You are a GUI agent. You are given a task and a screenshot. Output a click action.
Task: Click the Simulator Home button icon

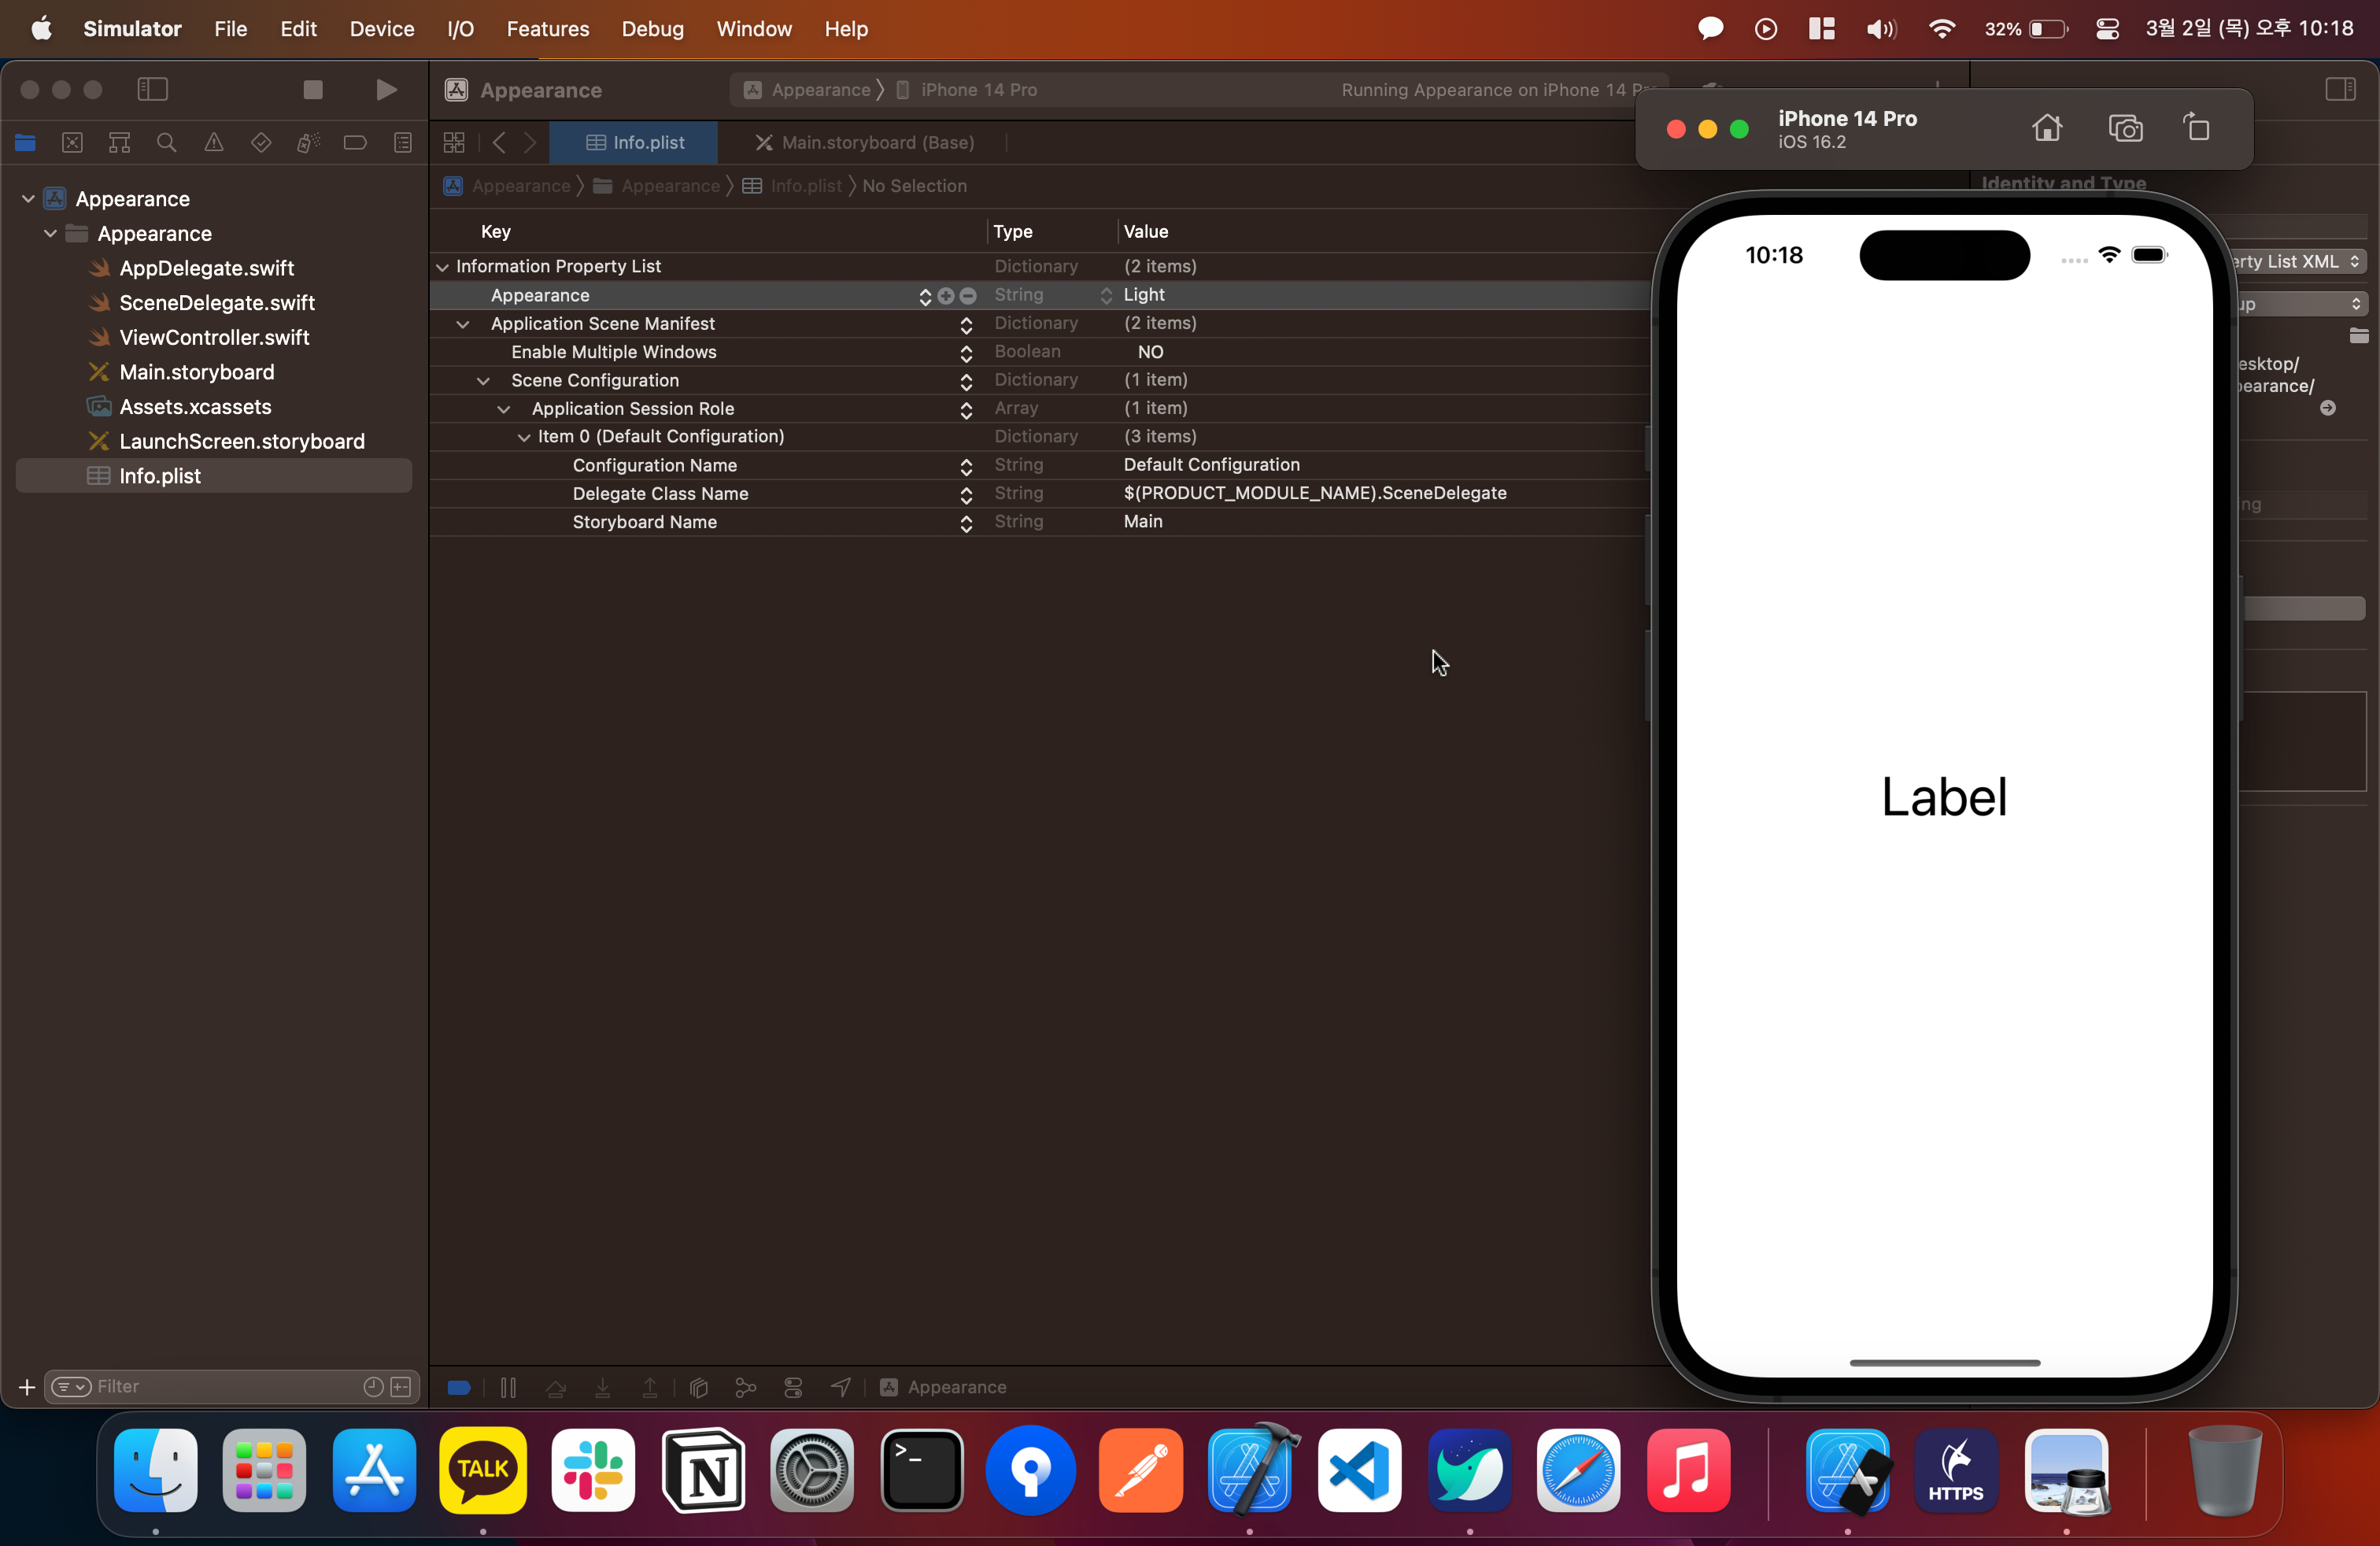pyautogui.click(x=2046, y=128)
